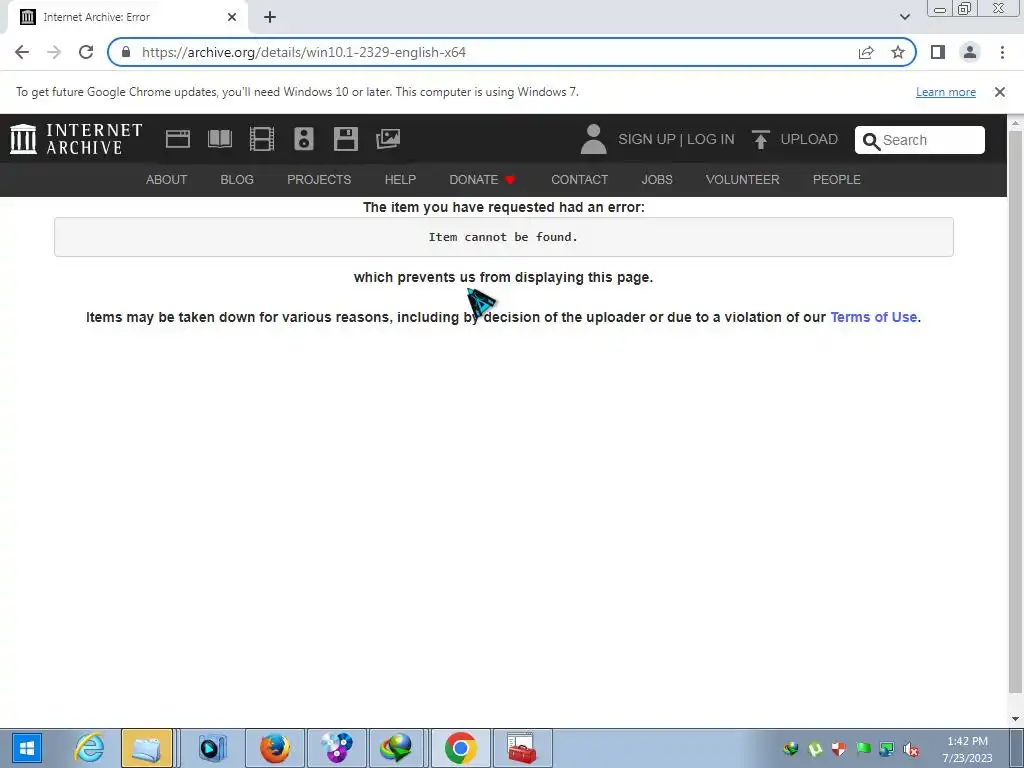This screenshot has width=1024, height=768.
Task: Share this page icon in the address bar
Action: [x=866, y=52]
